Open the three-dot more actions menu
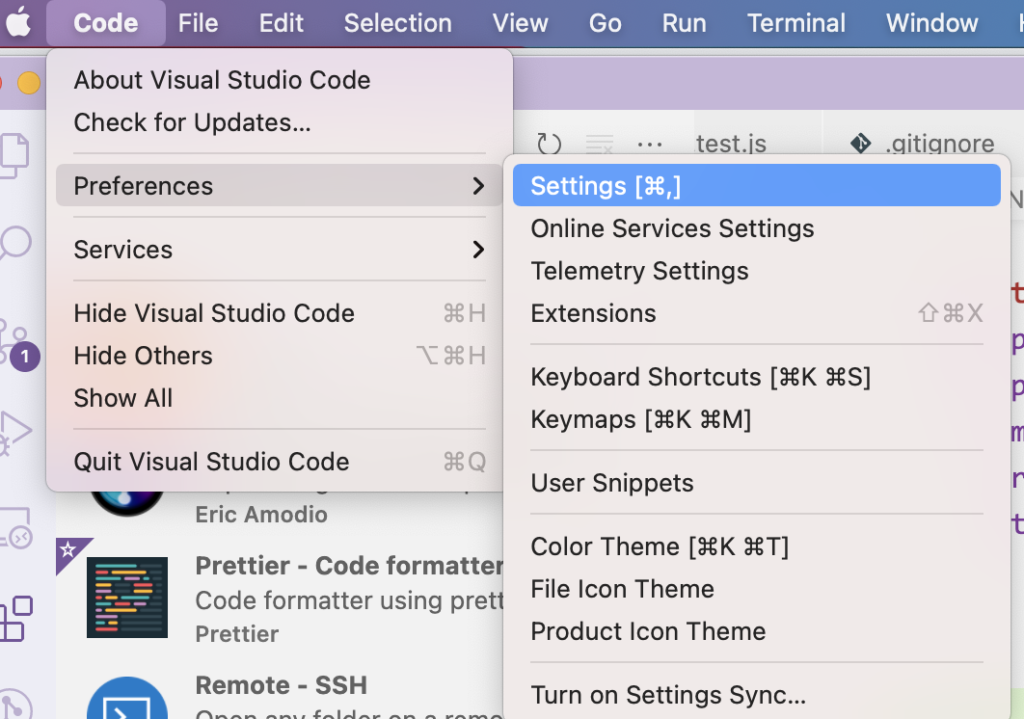This screenshot has width=1024, height=719. [x=649, y=144]
